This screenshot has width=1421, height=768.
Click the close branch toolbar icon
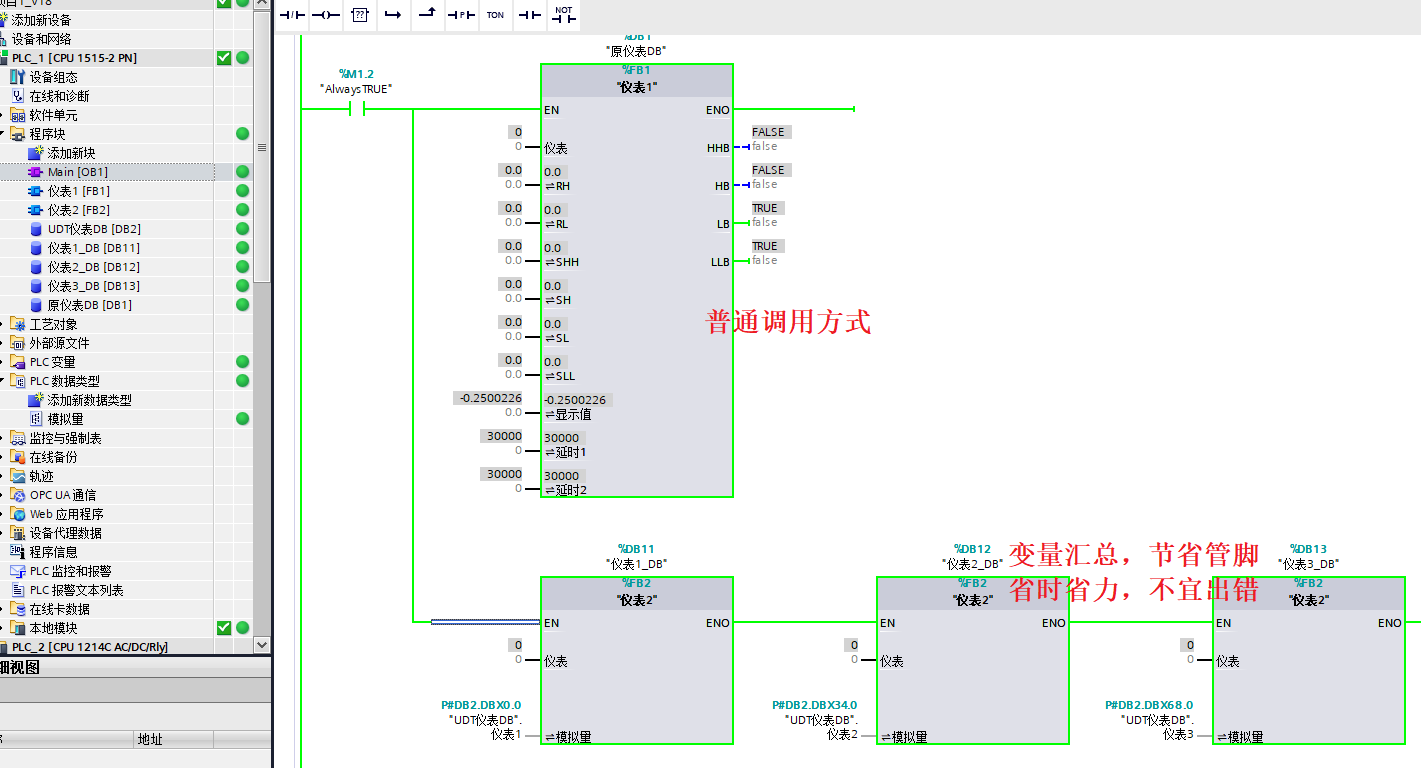click(427, 15)
